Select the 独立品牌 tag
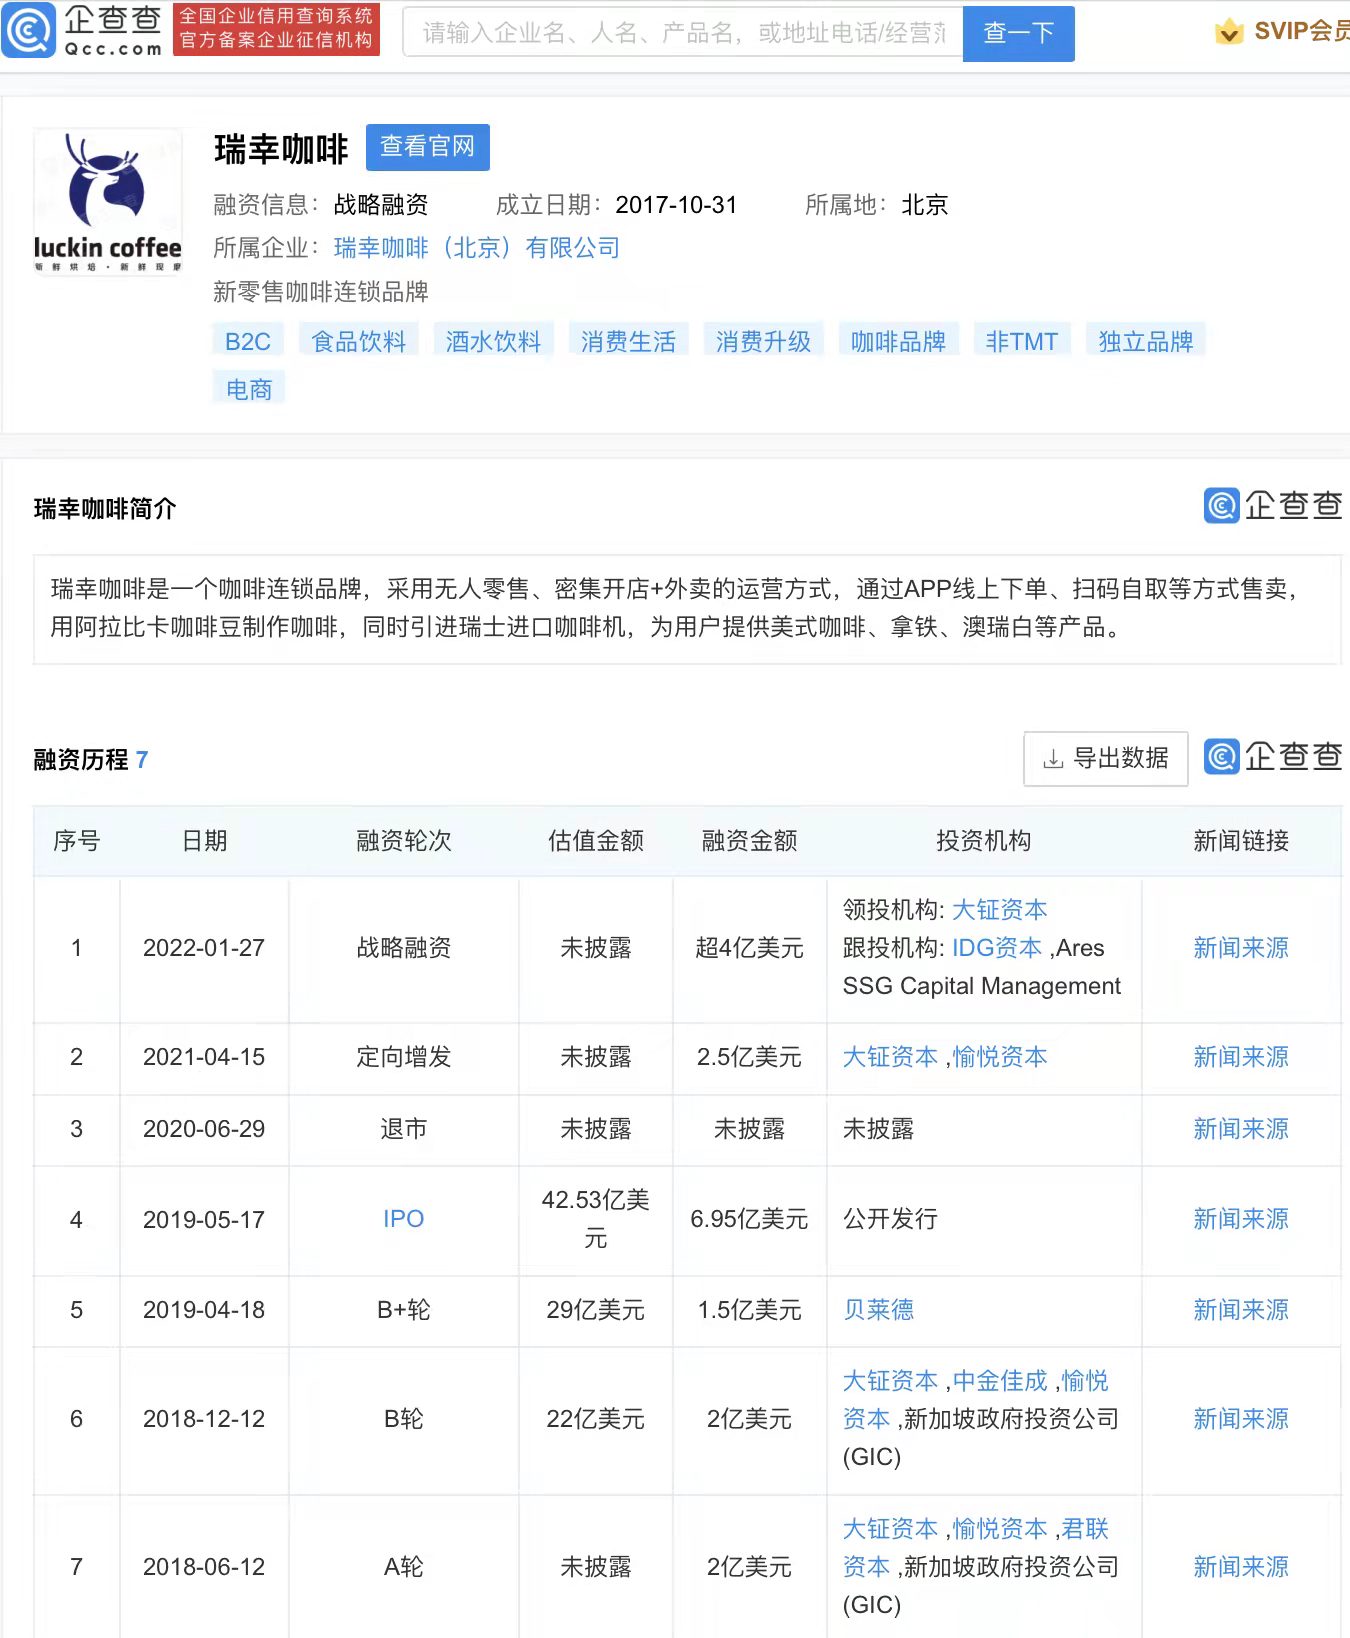 [1146, 341]
